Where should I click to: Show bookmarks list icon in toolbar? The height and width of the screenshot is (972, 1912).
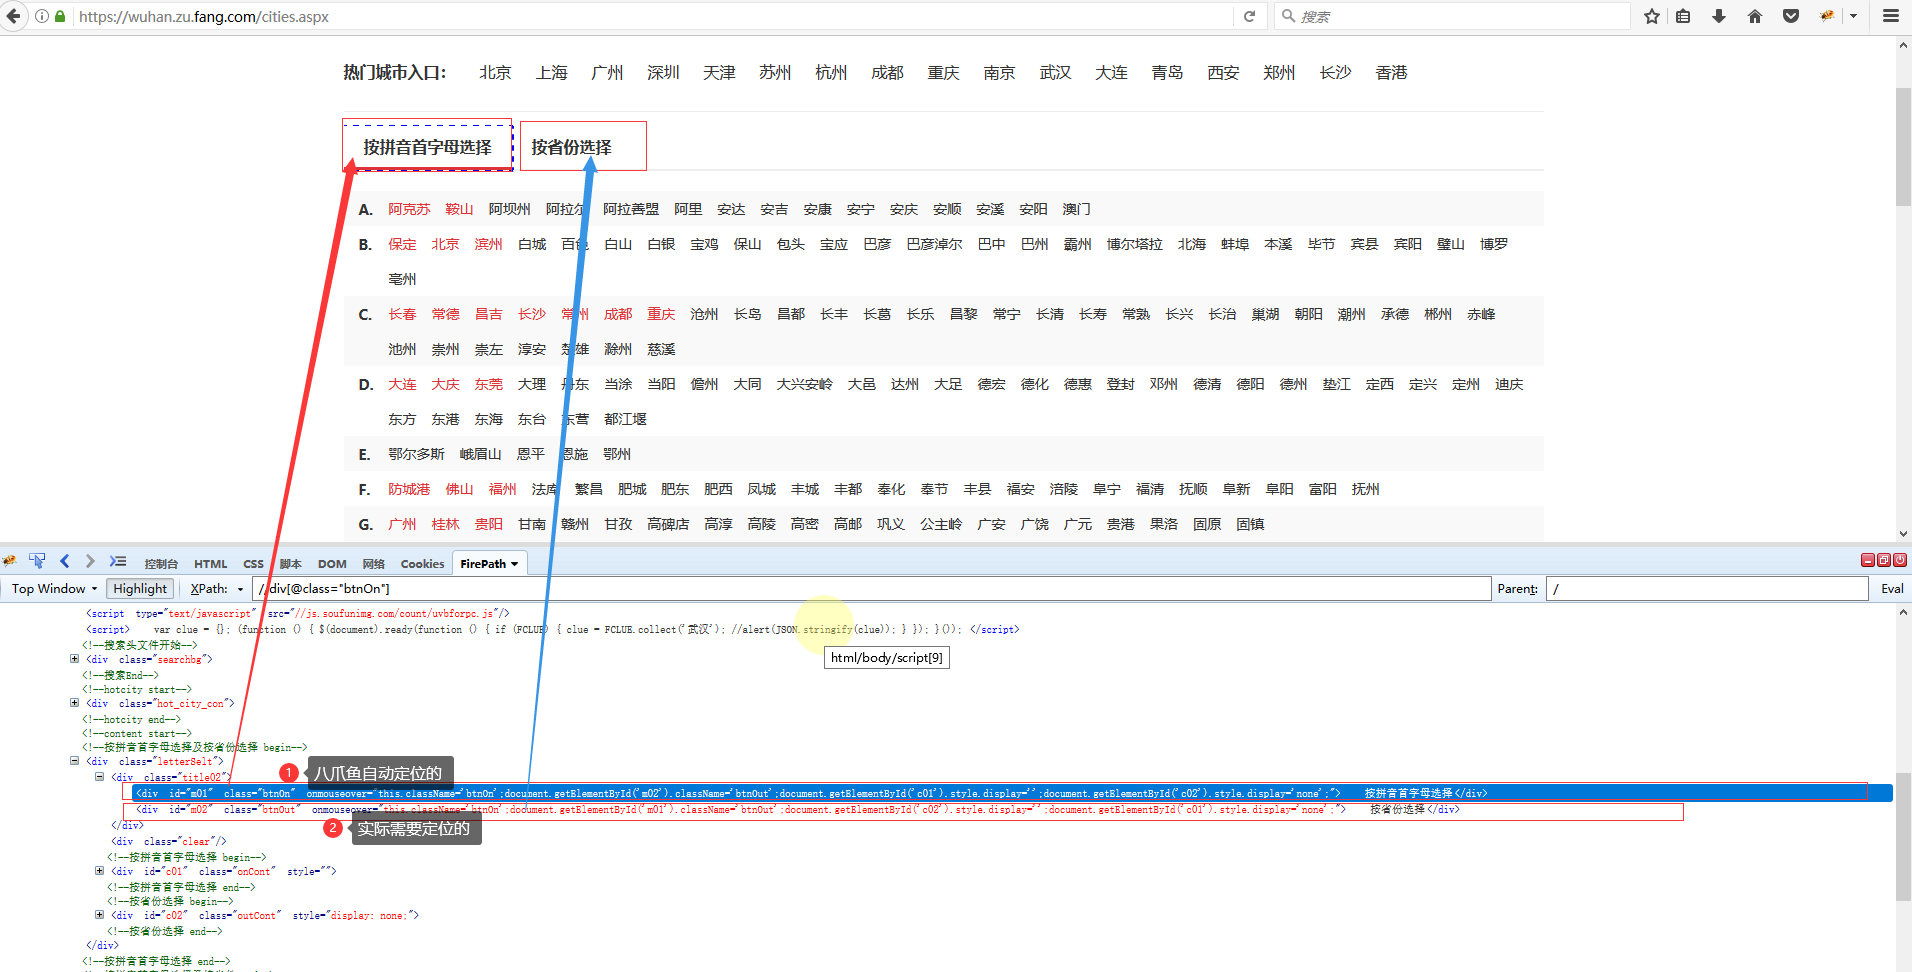click(1684, 16)
